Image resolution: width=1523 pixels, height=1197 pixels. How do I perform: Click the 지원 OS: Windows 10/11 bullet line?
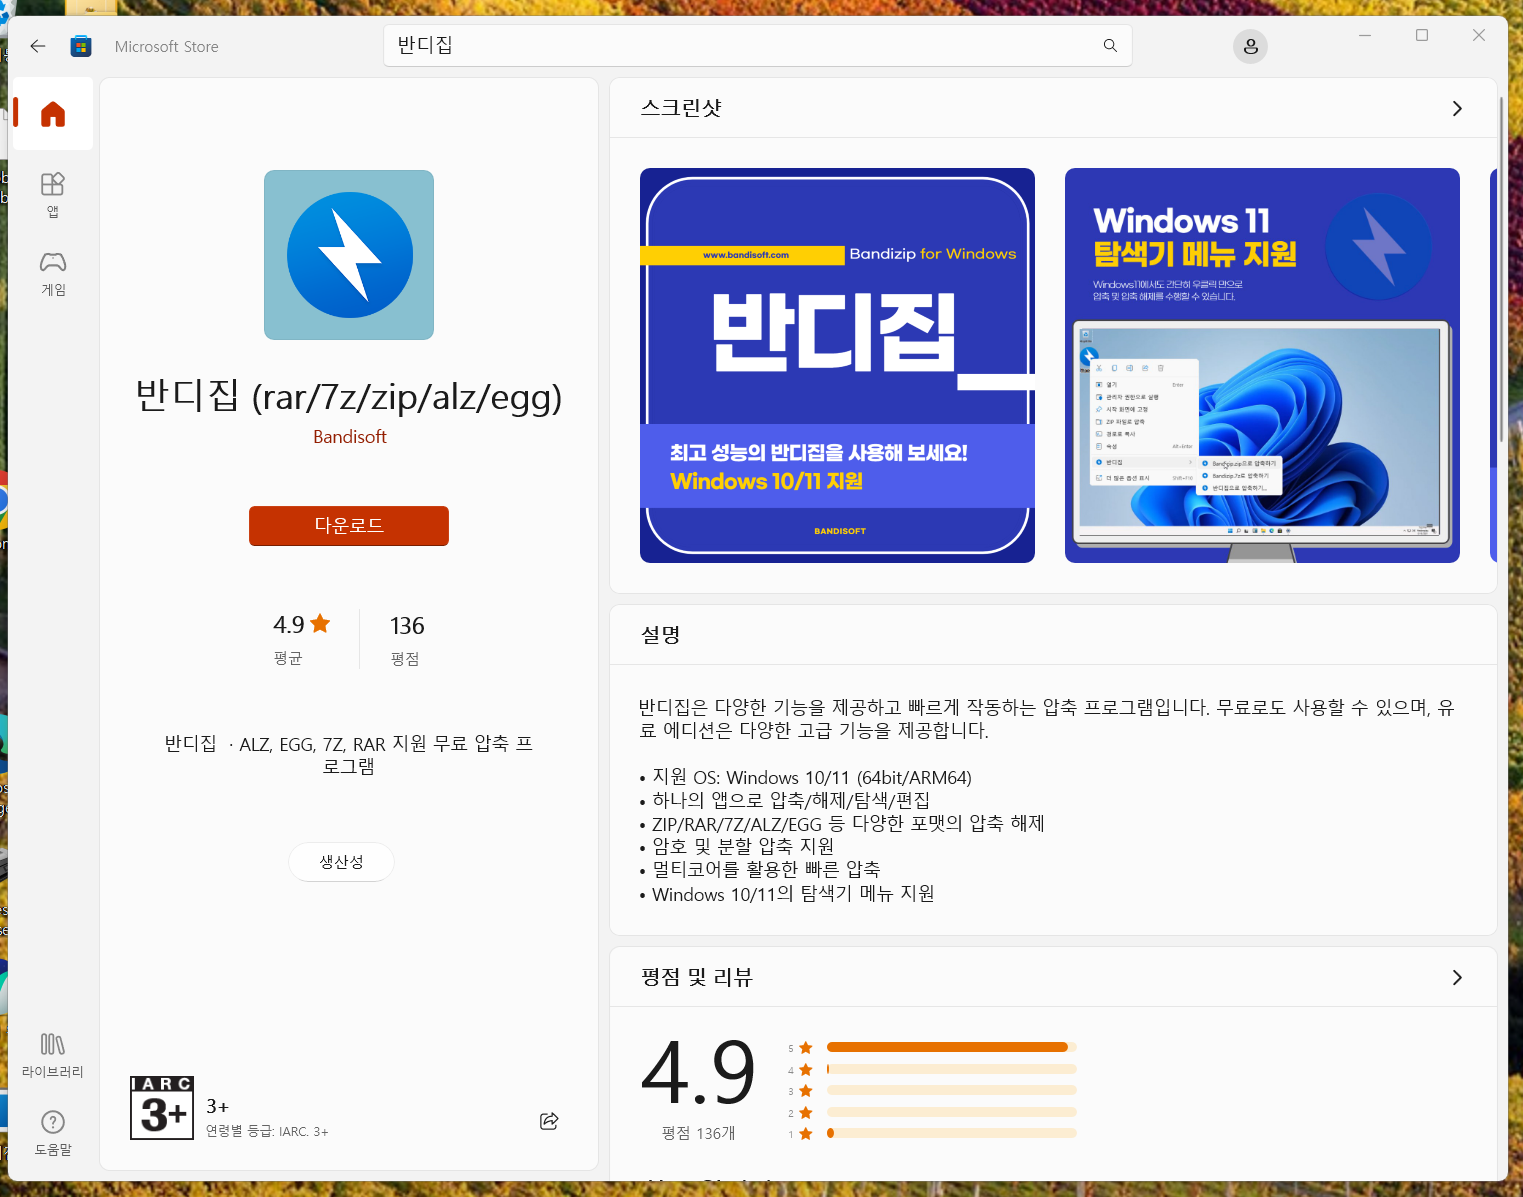[806, 777]
